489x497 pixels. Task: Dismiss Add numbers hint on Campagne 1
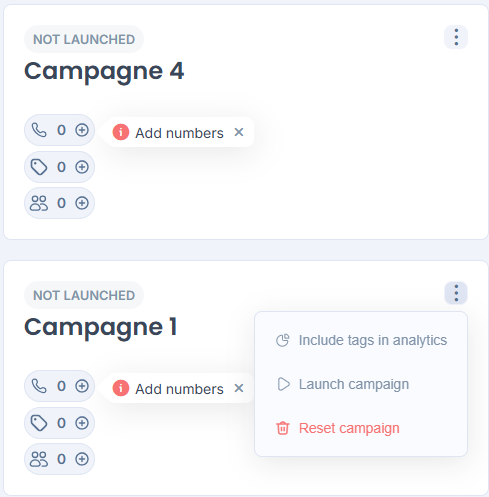tap(239, 388)
